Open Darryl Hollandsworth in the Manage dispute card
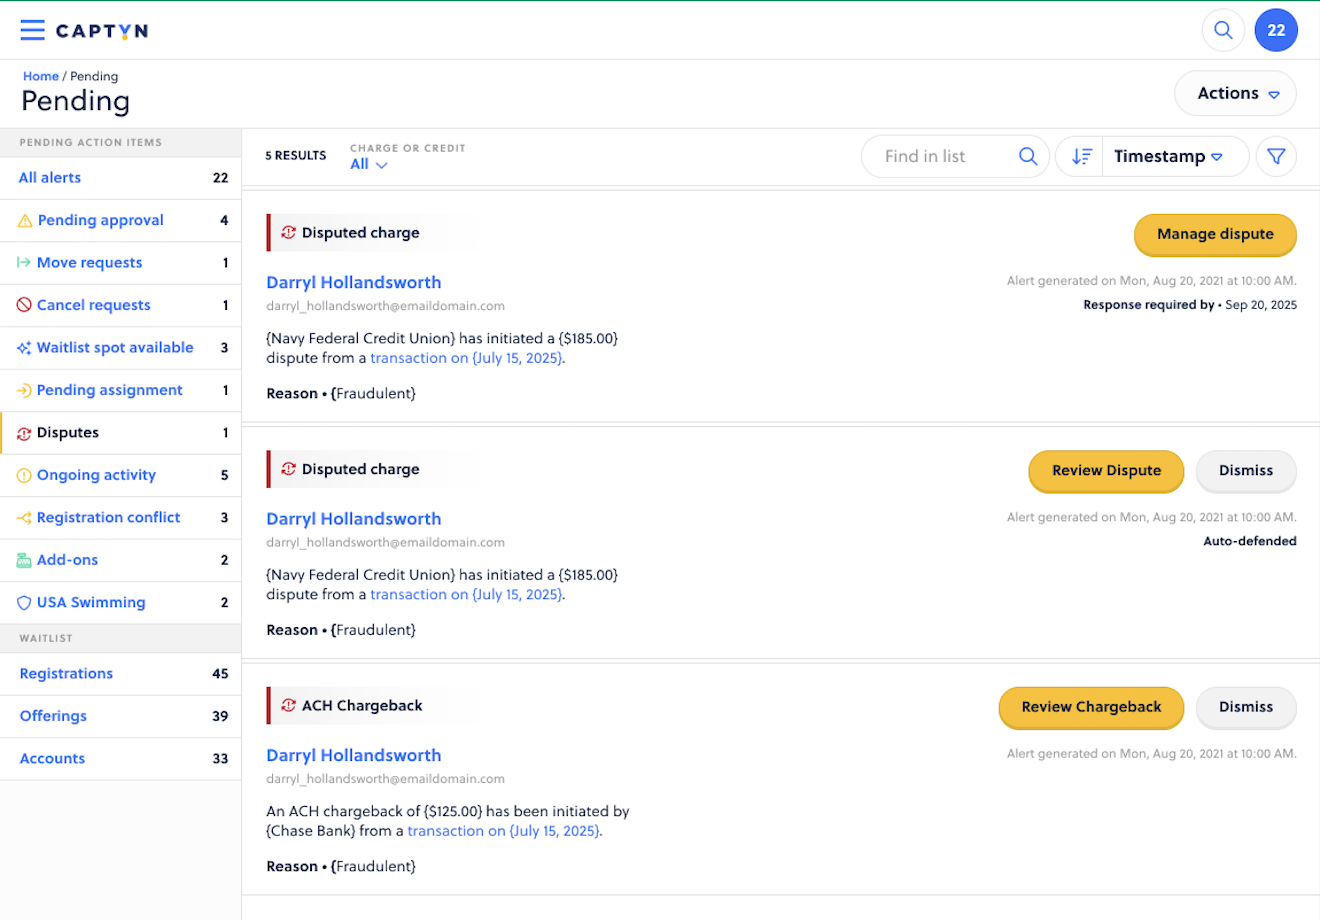1320x920 pixels. click(x=353, y=283)
